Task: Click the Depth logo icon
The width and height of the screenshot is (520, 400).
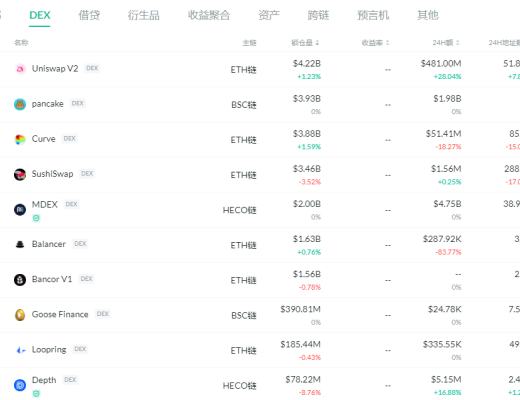Action: 20,385
